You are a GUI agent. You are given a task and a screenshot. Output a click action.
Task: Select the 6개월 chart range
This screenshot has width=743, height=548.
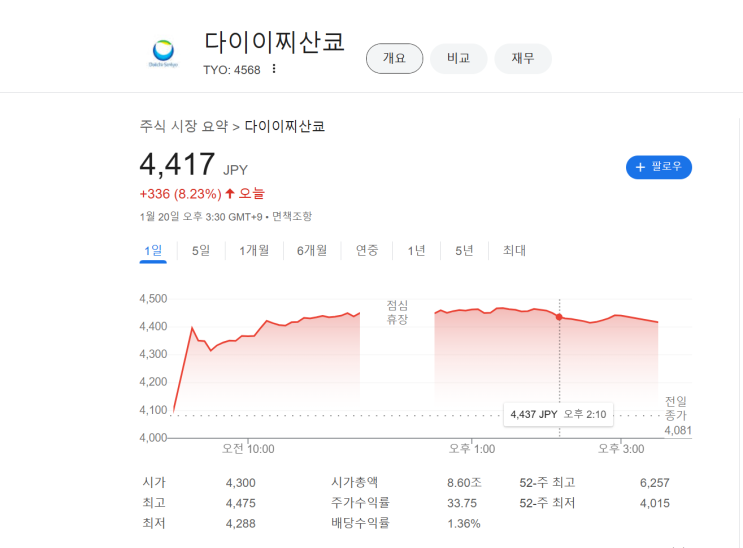[x=312, y=250]
